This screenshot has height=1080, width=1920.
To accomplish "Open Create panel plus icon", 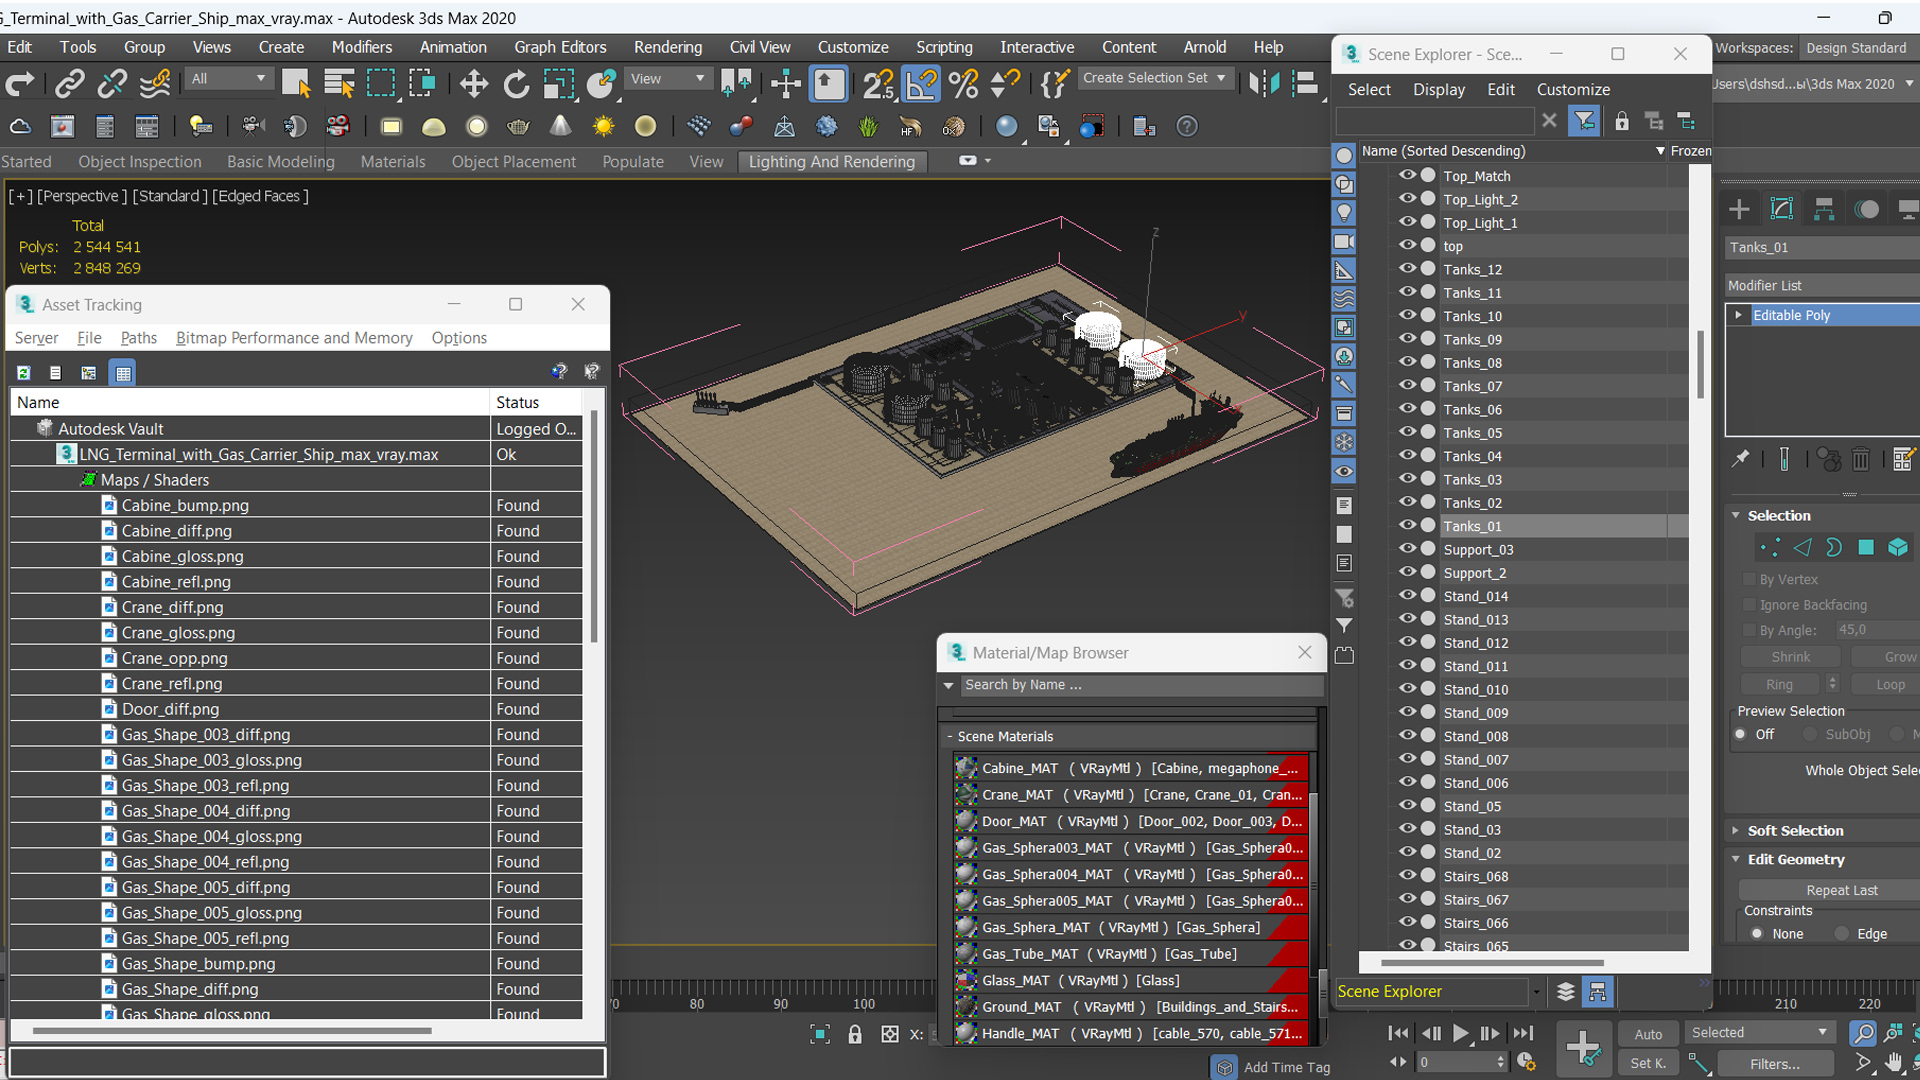I will click(x=1740, y=209).
